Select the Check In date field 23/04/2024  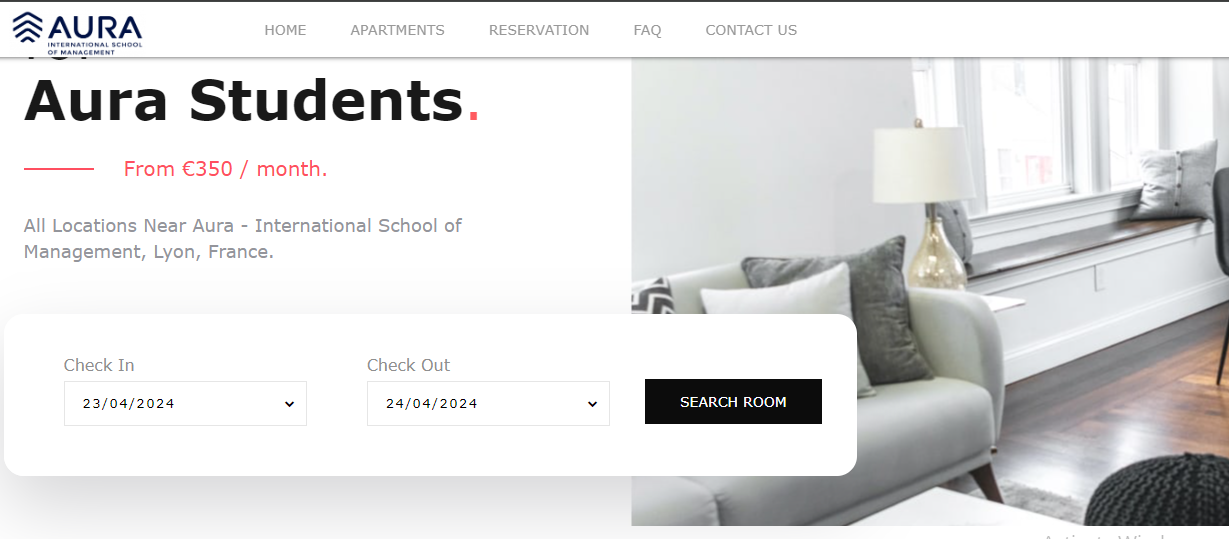[x=185, y=403]
